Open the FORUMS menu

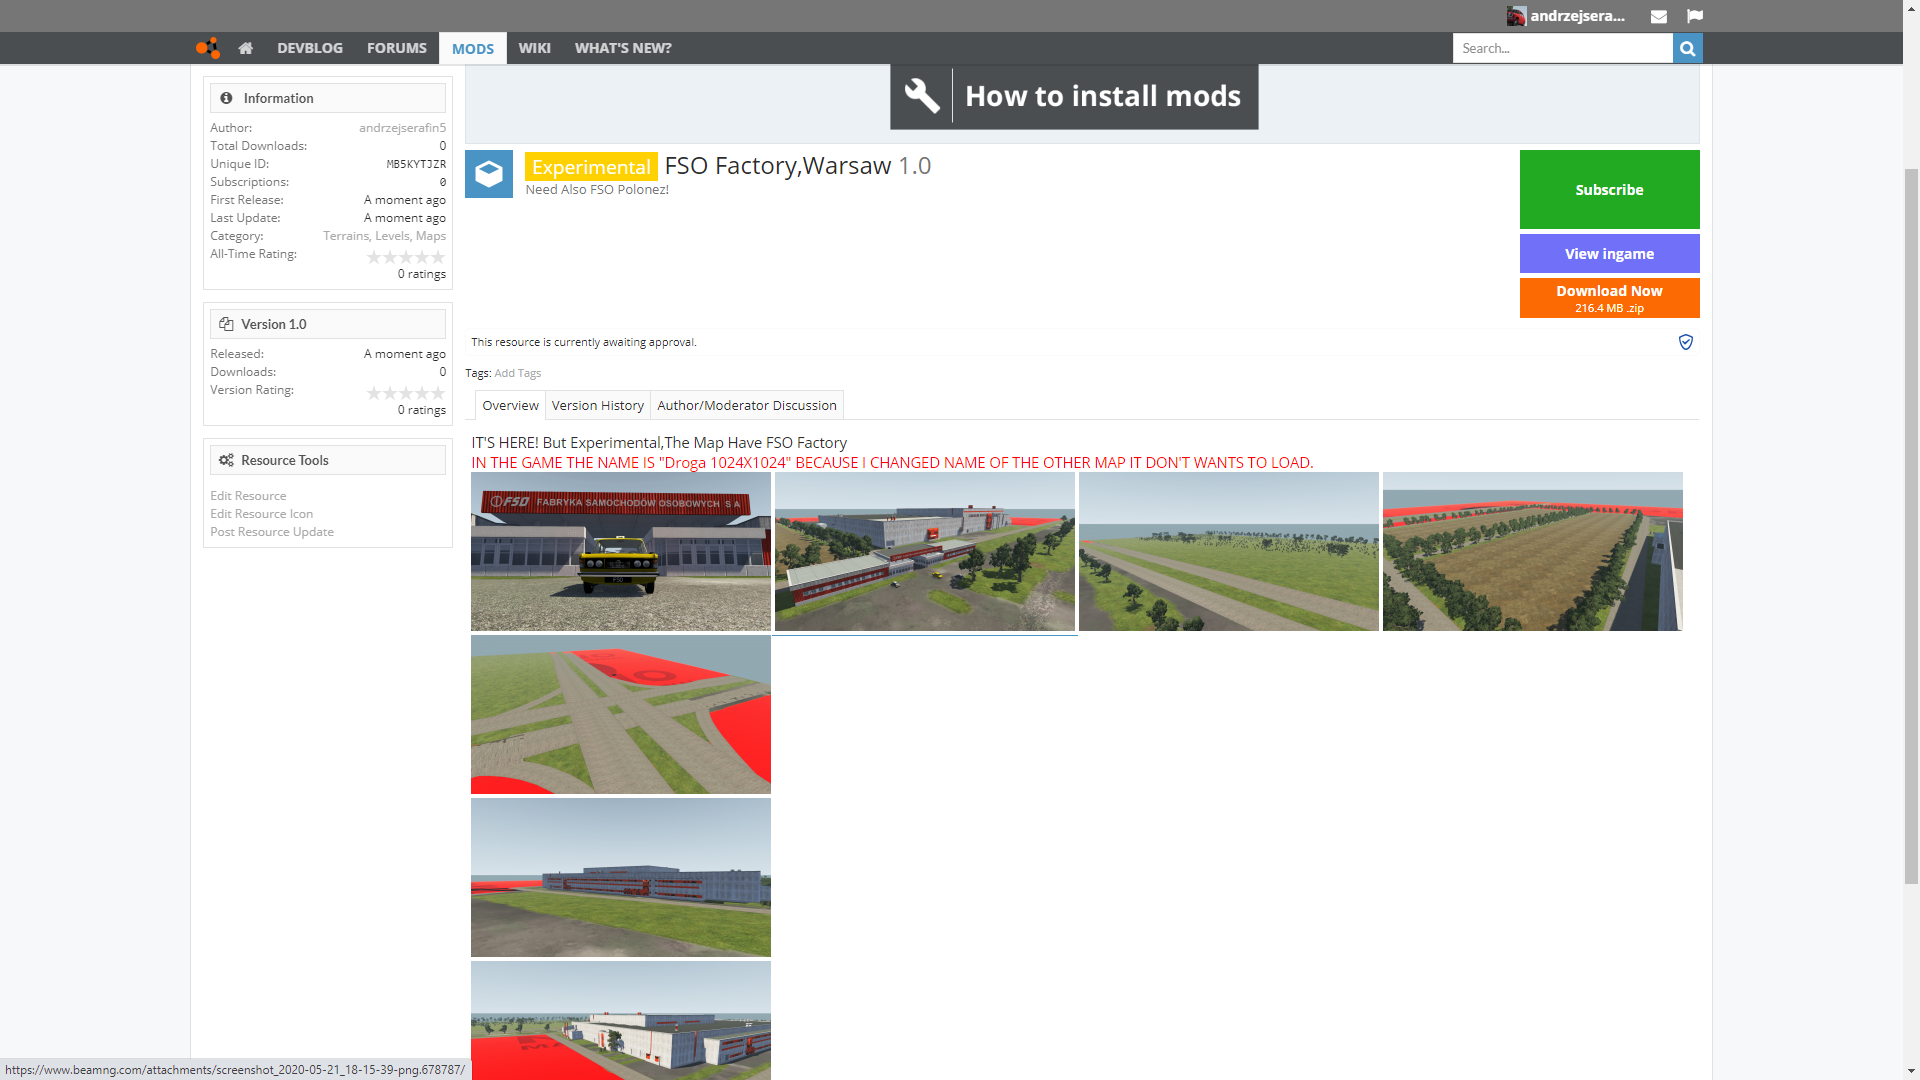[397, 48]
